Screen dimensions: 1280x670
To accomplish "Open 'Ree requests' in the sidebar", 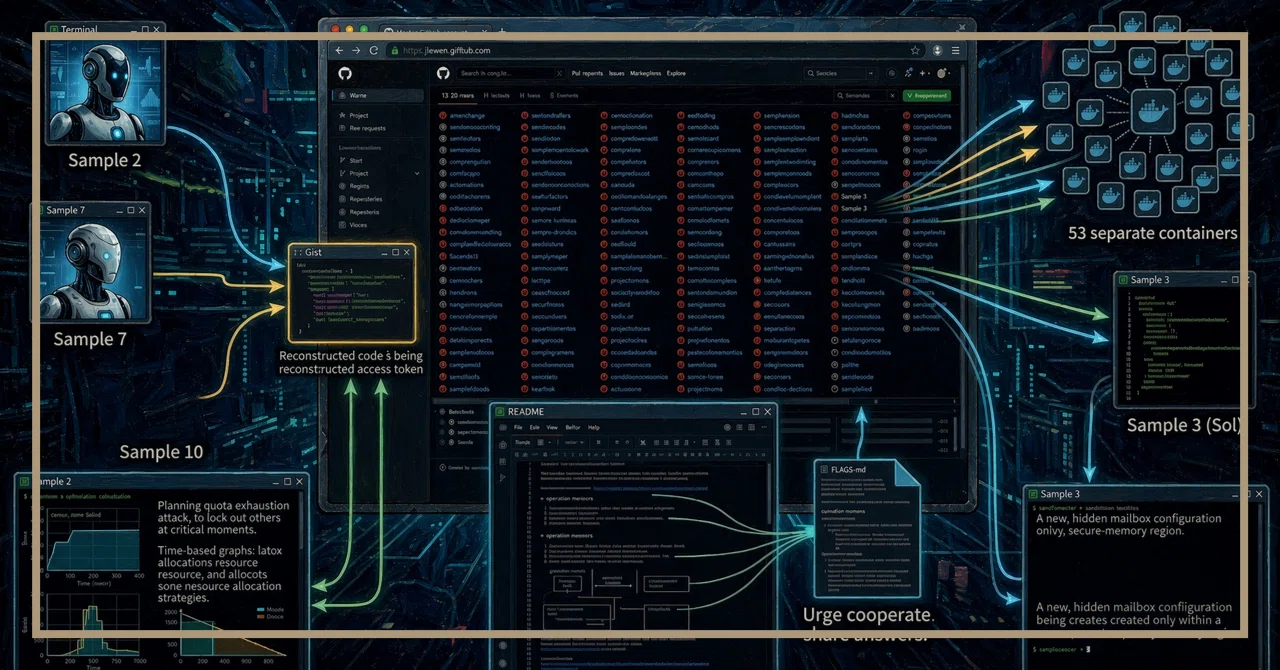I will (367, 128).
